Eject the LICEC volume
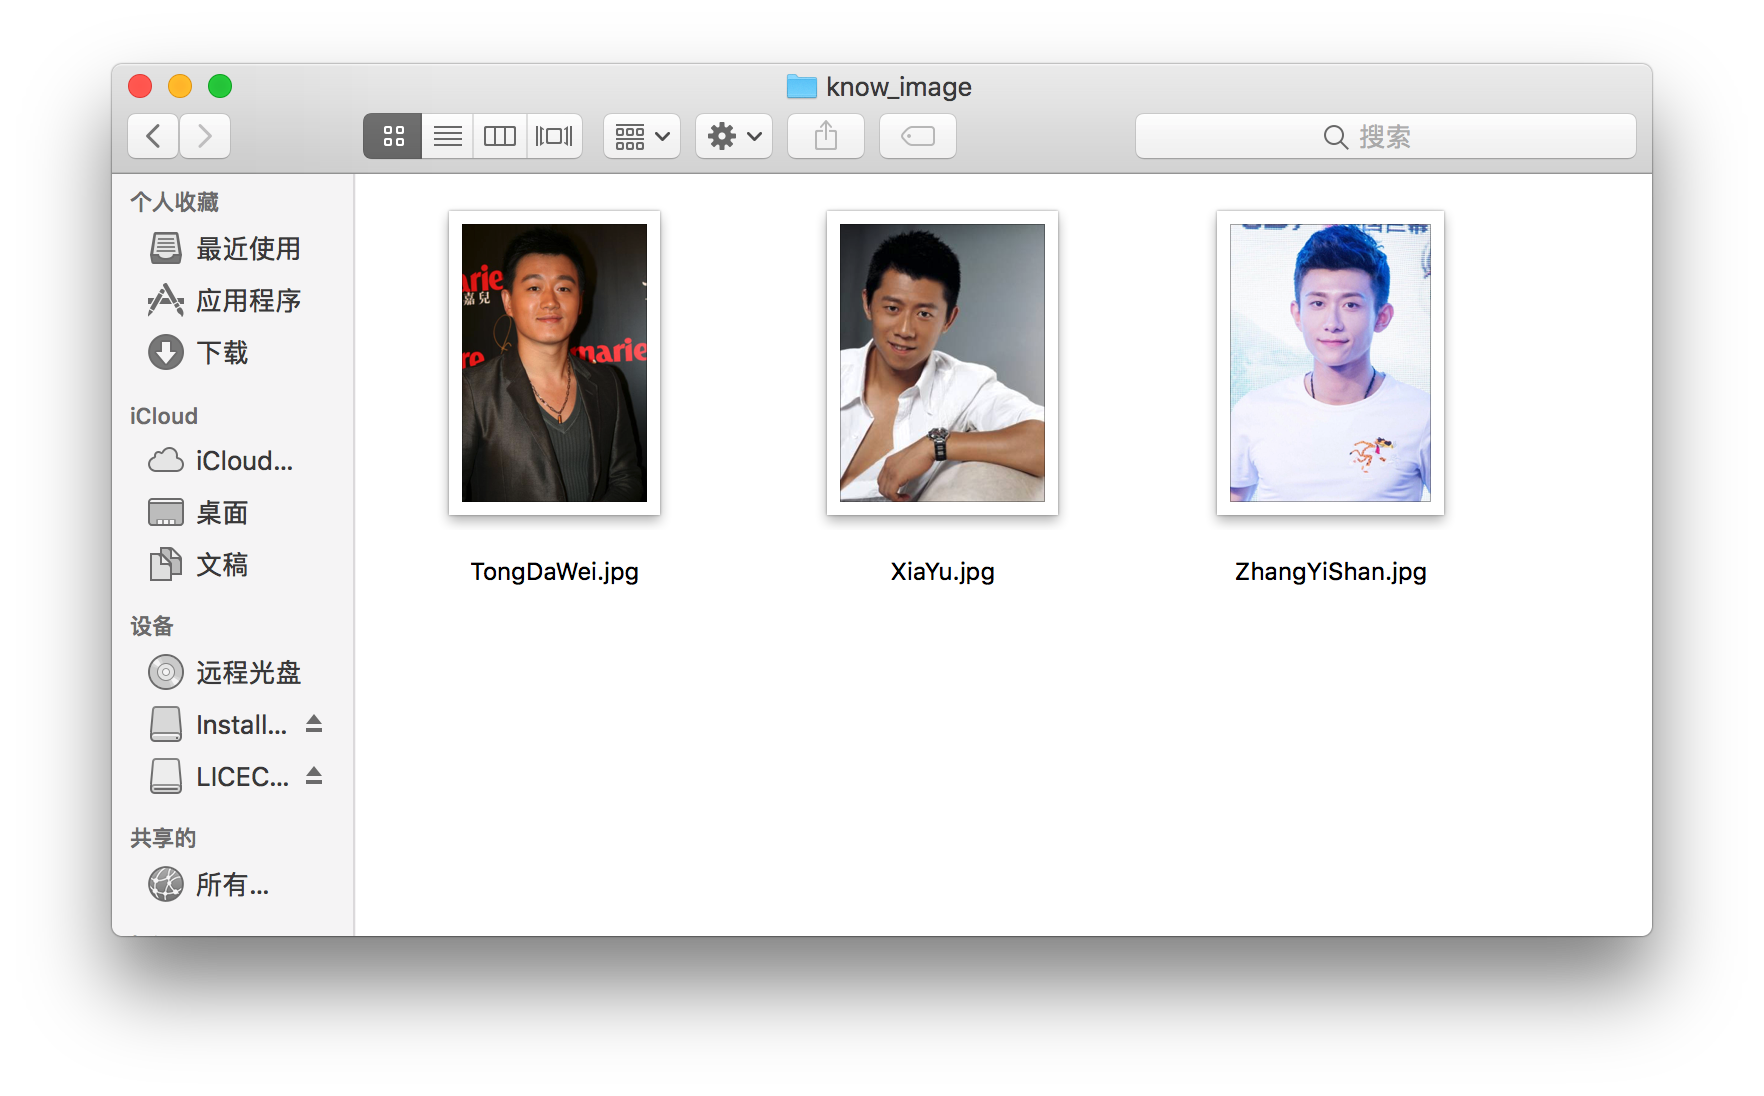Screen dimensions: 1764x1096 point(313,776)
